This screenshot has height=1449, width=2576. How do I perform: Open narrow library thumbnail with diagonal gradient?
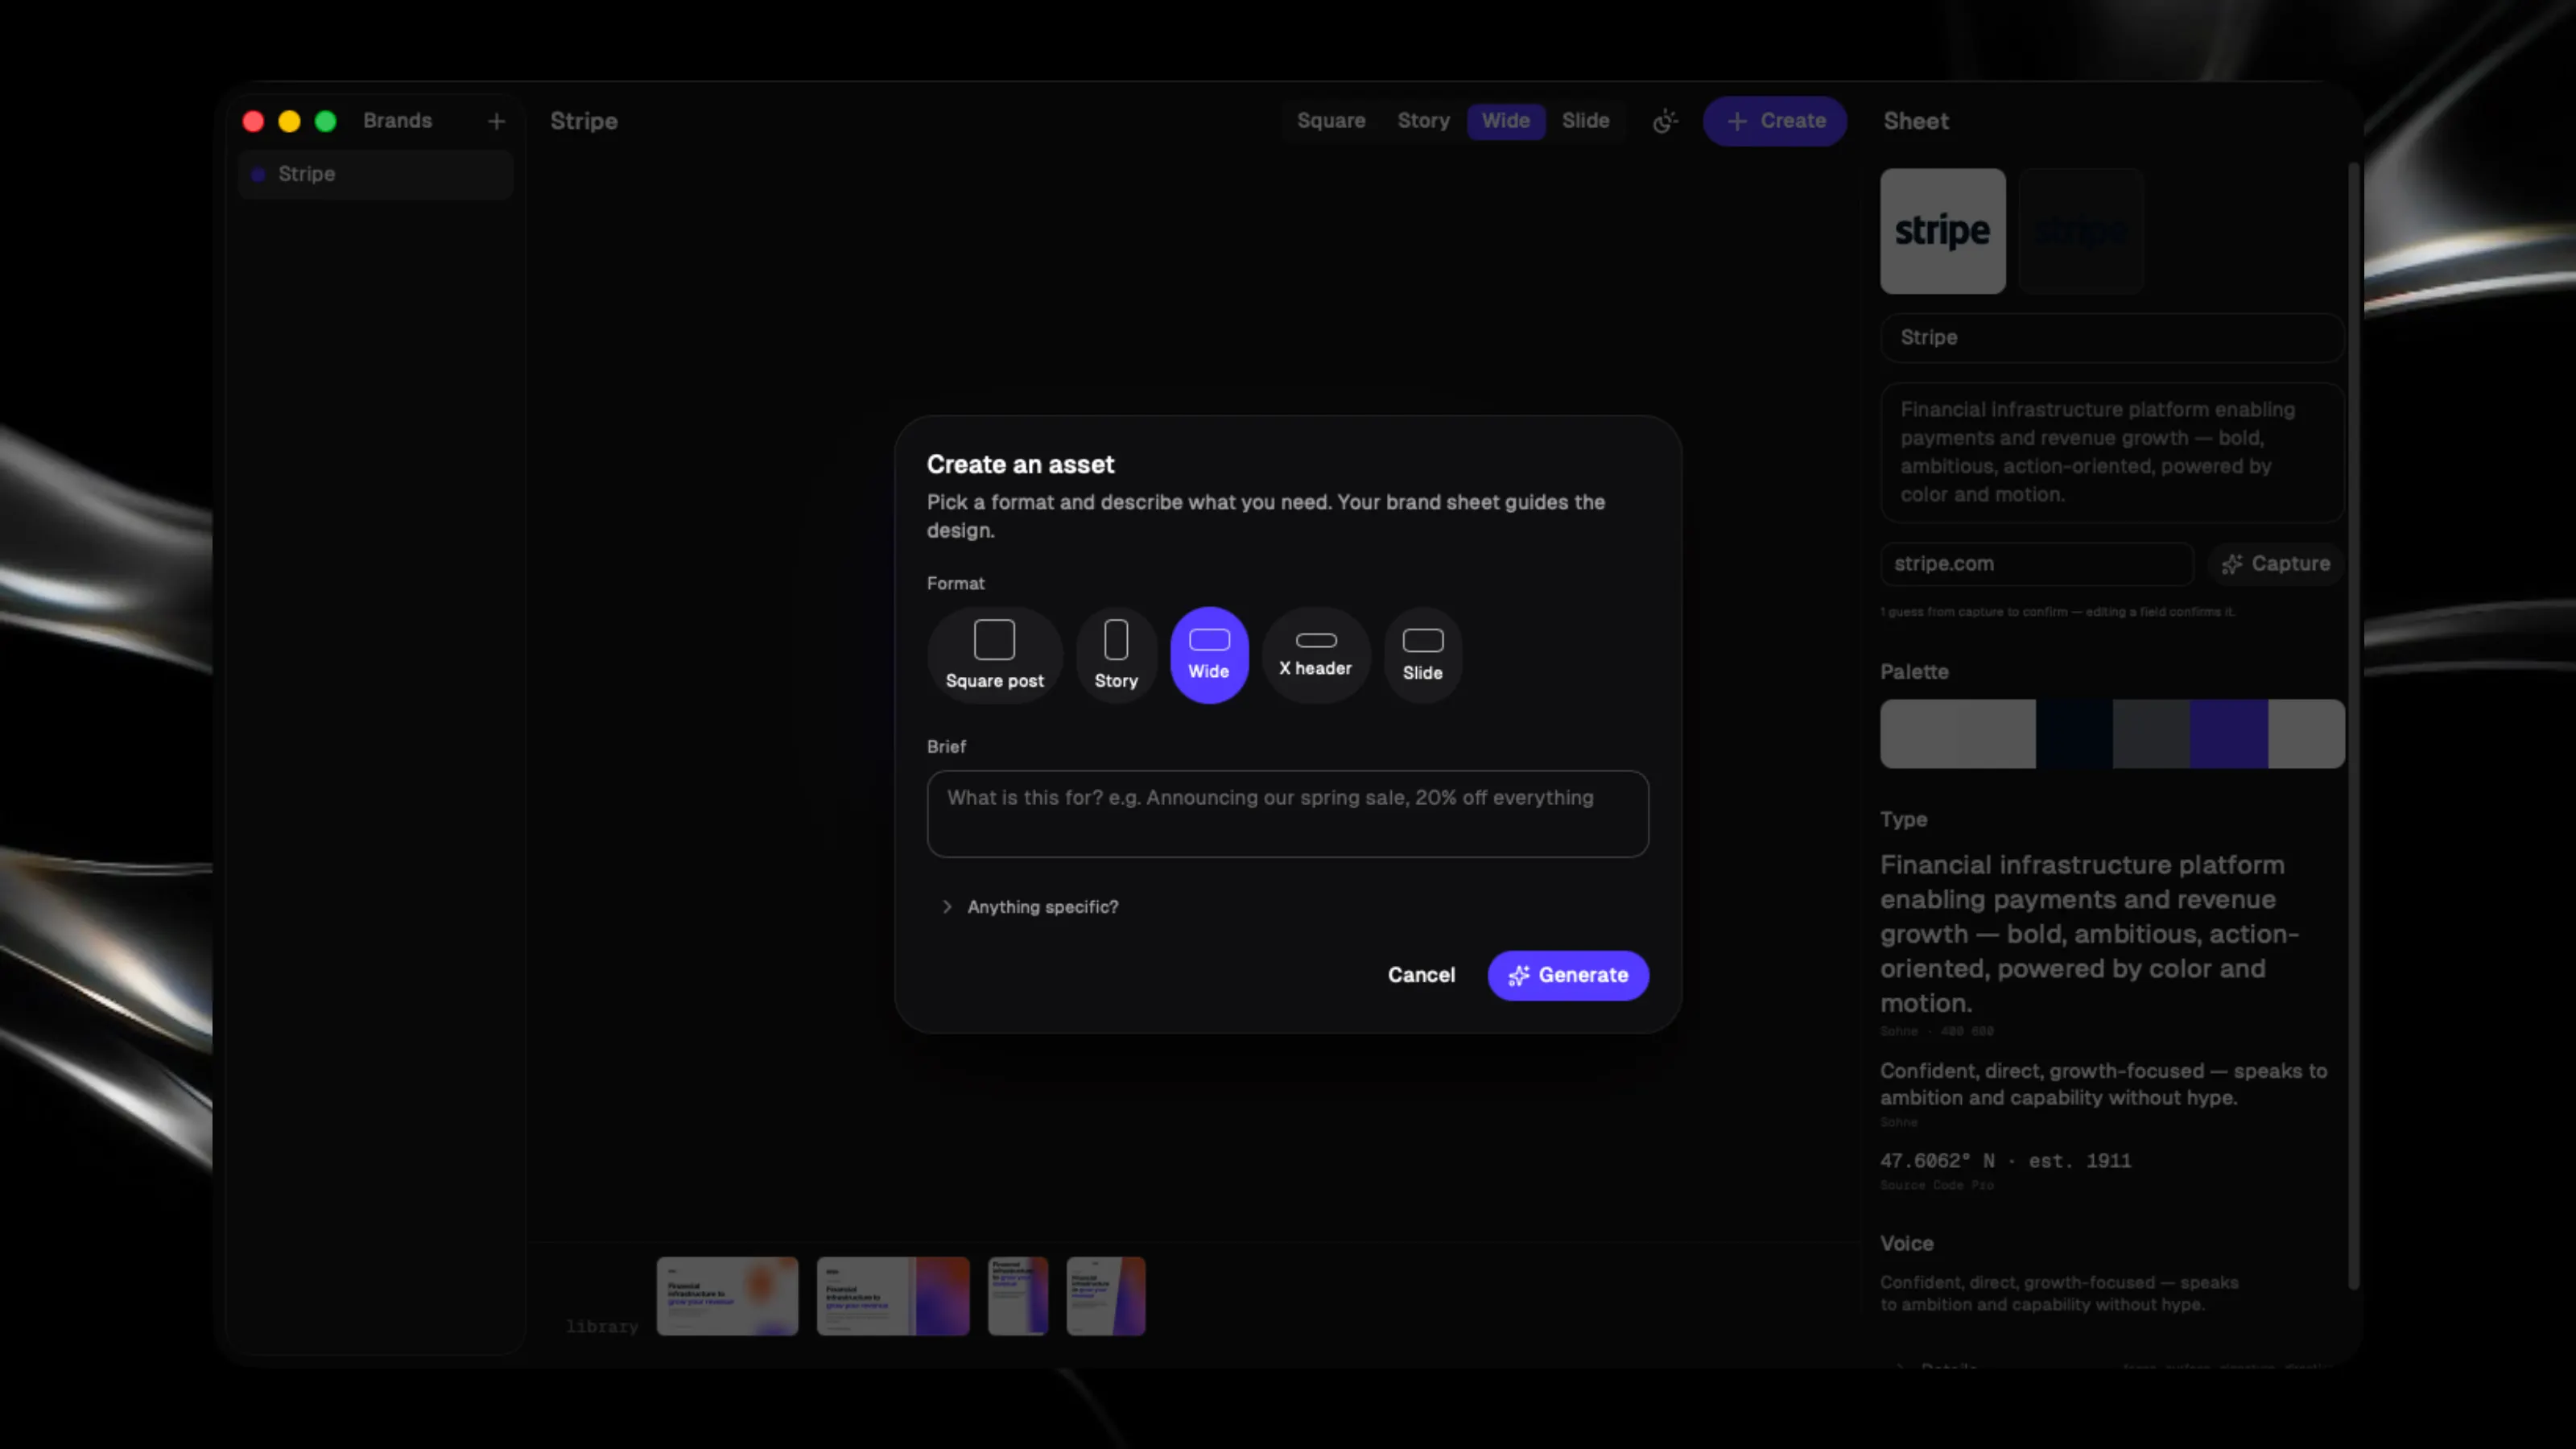pyautogui.click(x=1105, y=1296)
